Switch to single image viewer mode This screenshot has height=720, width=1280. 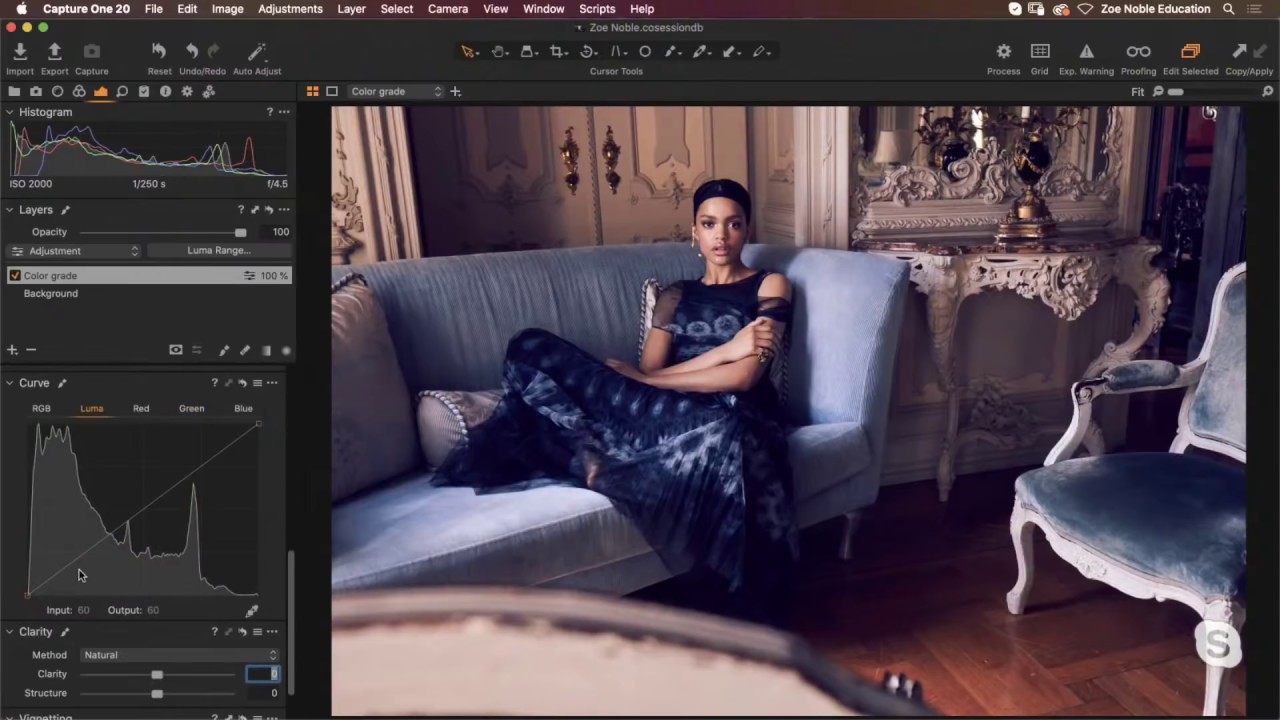pos(332,91)
